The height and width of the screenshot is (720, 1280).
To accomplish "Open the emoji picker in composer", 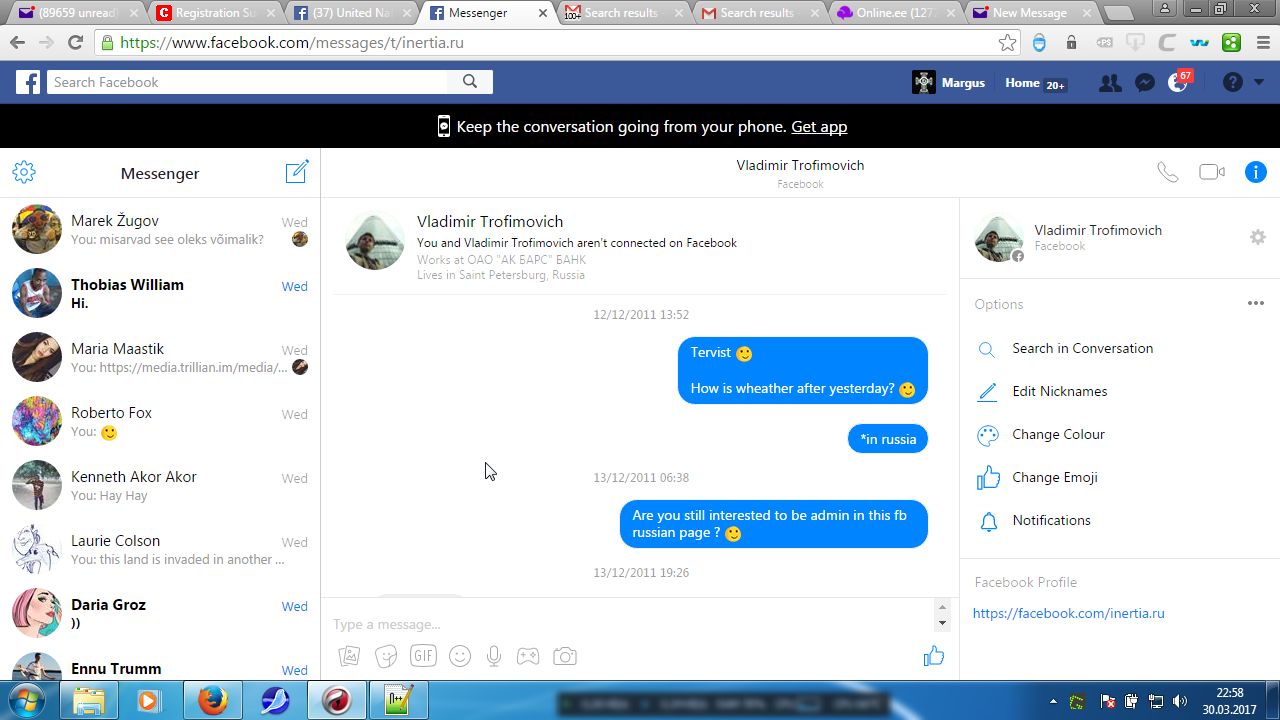I will click(460, 656).
